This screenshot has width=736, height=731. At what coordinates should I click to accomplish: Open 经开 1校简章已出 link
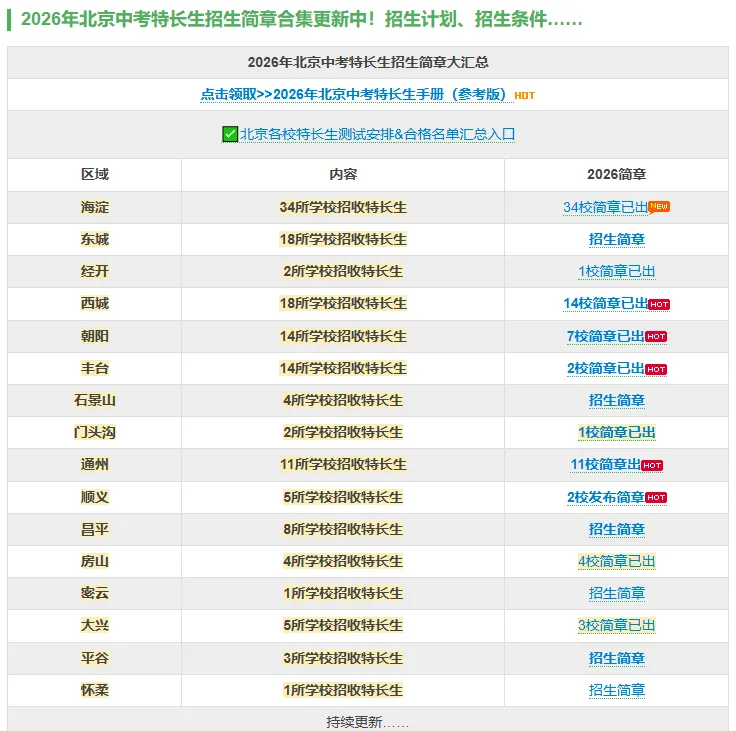(x=616, y=271)
